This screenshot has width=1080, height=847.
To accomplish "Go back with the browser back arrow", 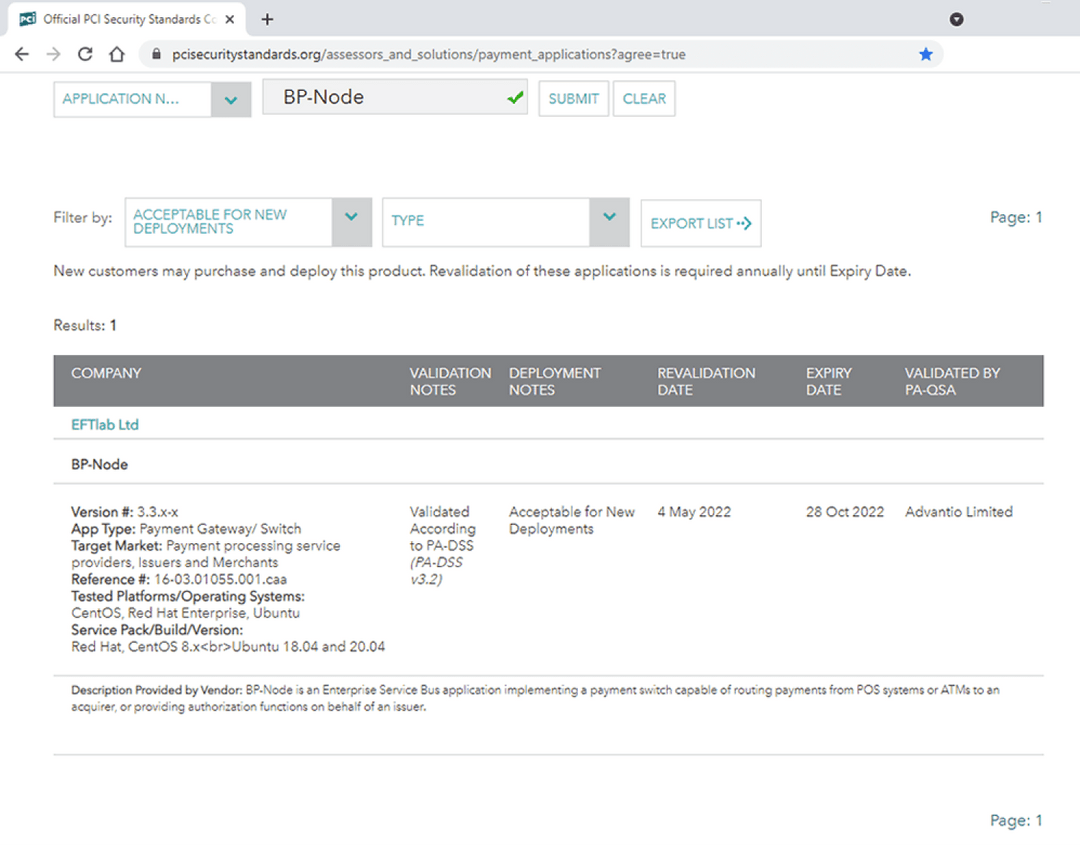I will 22,54.
